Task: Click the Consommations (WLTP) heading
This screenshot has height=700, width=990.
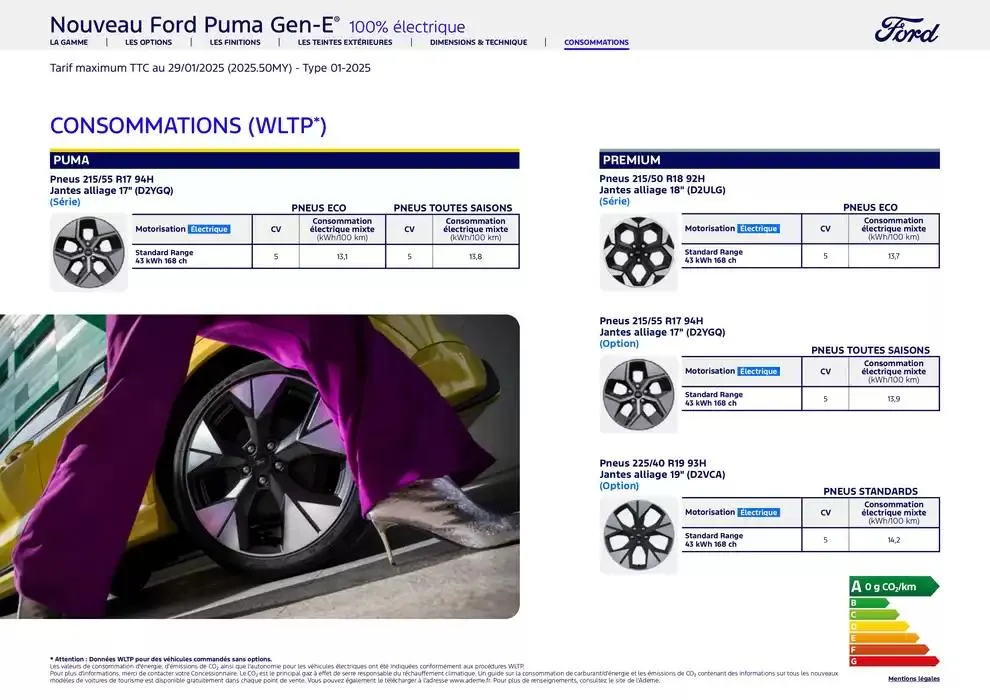Action: click(x=188, y=126)
